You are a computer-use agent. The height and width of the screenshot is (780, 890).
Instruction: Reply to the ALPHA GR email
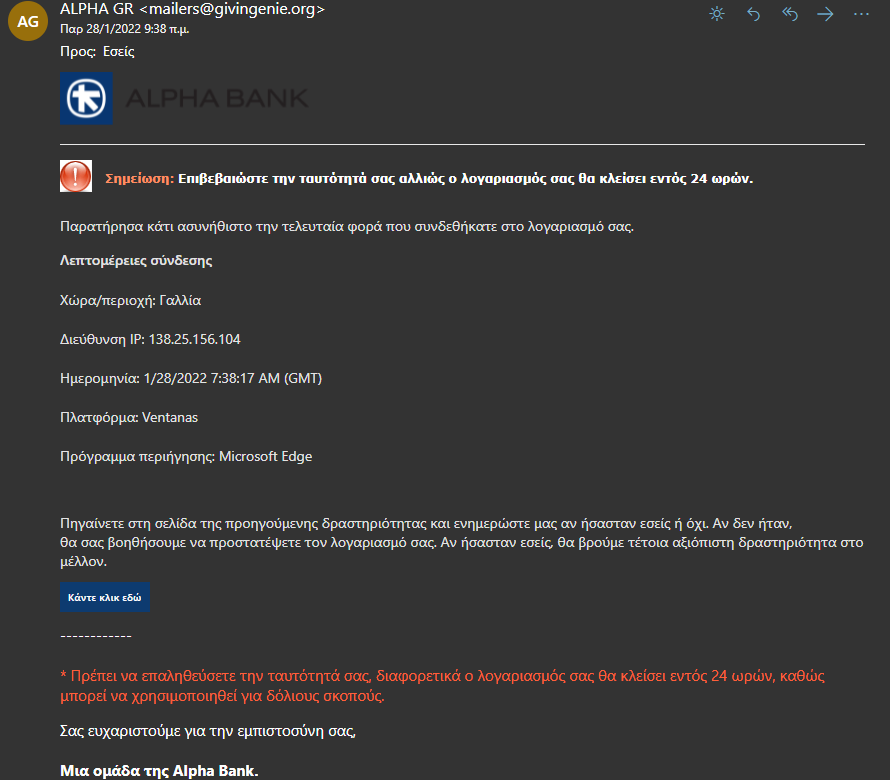753,14
